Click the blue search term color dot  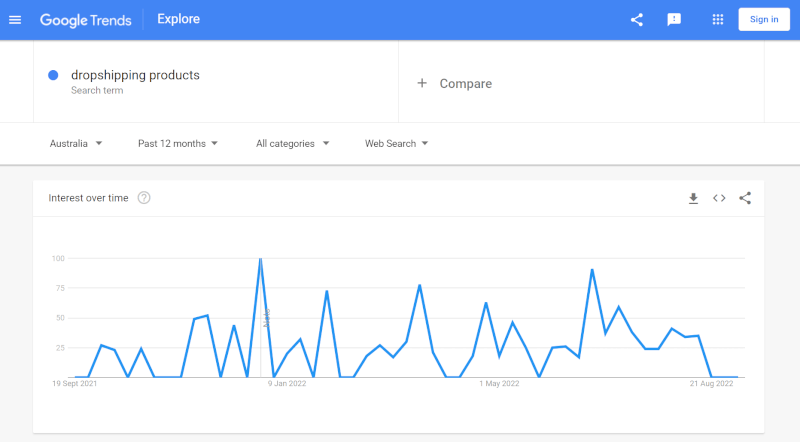[x=53, y=75]
